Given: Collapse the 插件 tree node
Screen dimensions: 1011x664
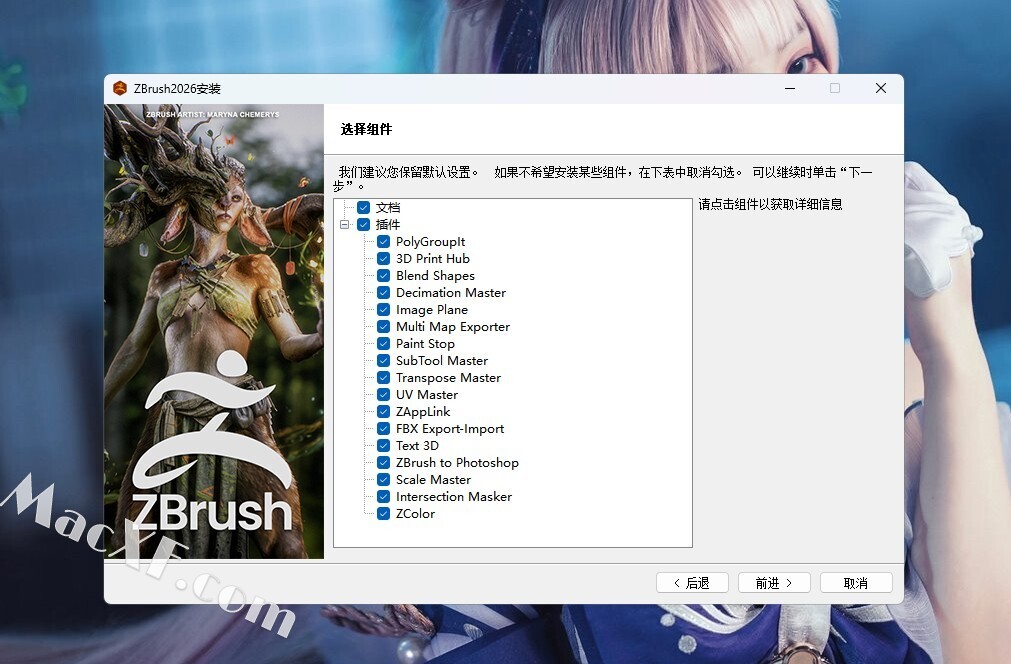Looking at the screenshot, I should point(345,224).
